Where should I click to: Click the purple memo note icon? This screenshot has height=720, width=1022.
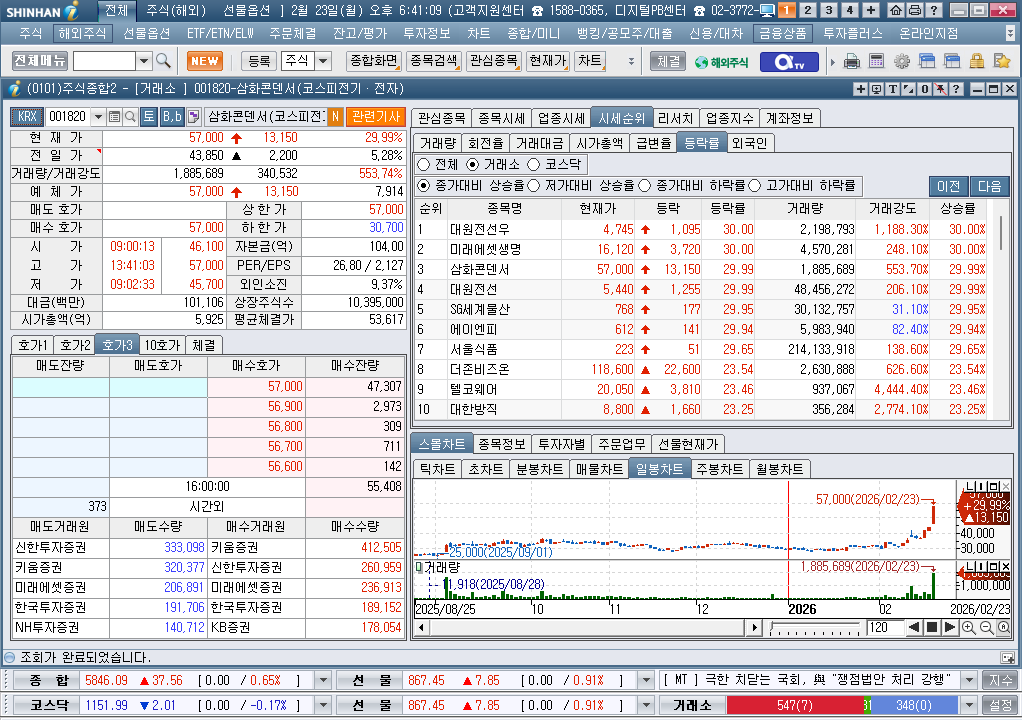coord(194,117)
